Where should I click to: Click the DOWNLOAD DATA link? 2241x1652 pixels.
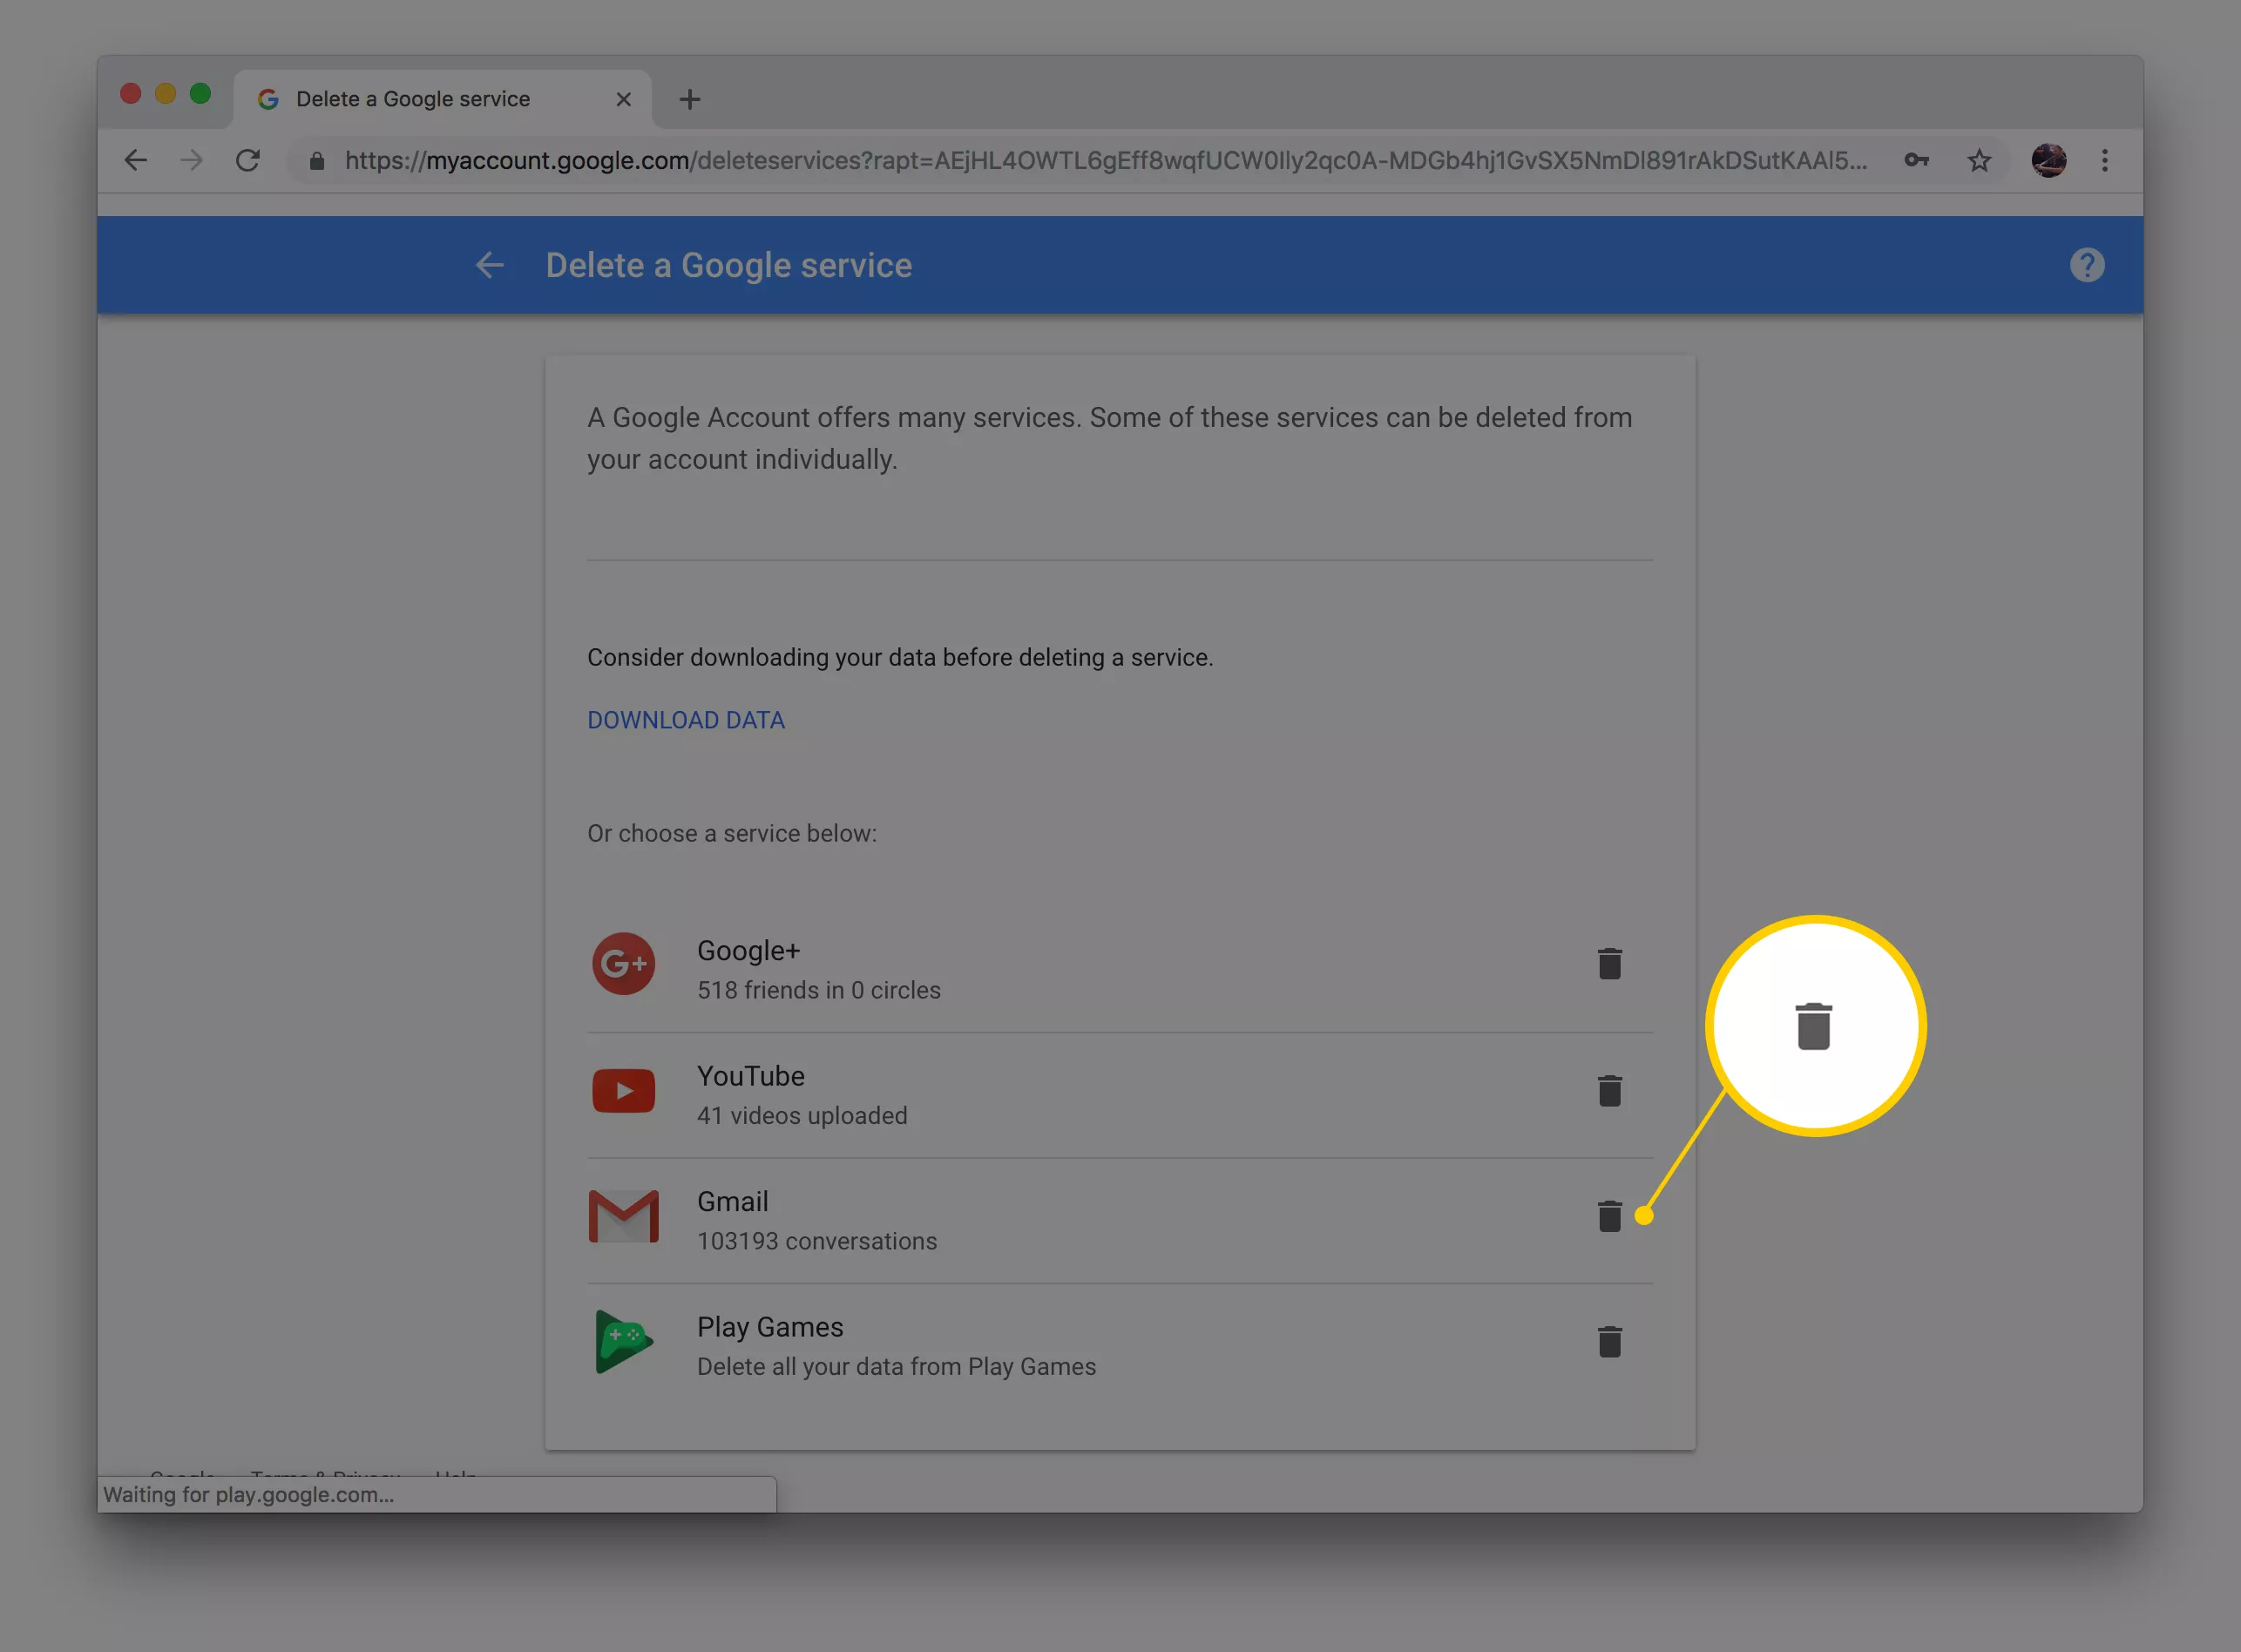coord(686,719)
